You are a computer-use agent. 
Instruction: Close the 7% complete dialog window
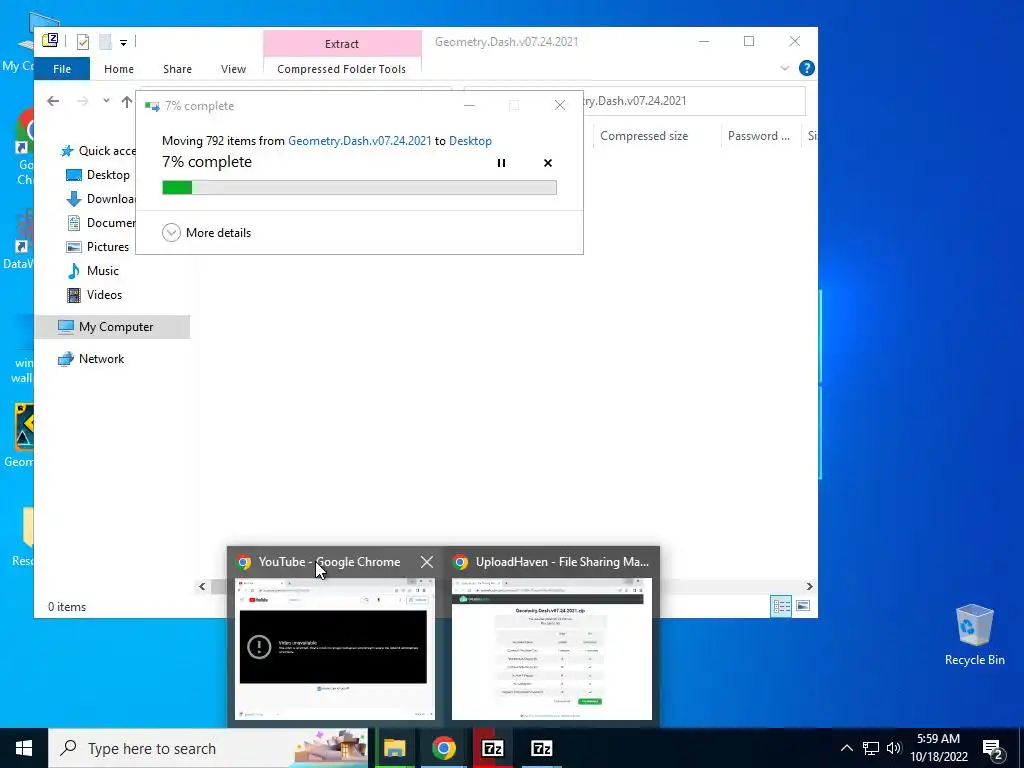coord(560,105)
